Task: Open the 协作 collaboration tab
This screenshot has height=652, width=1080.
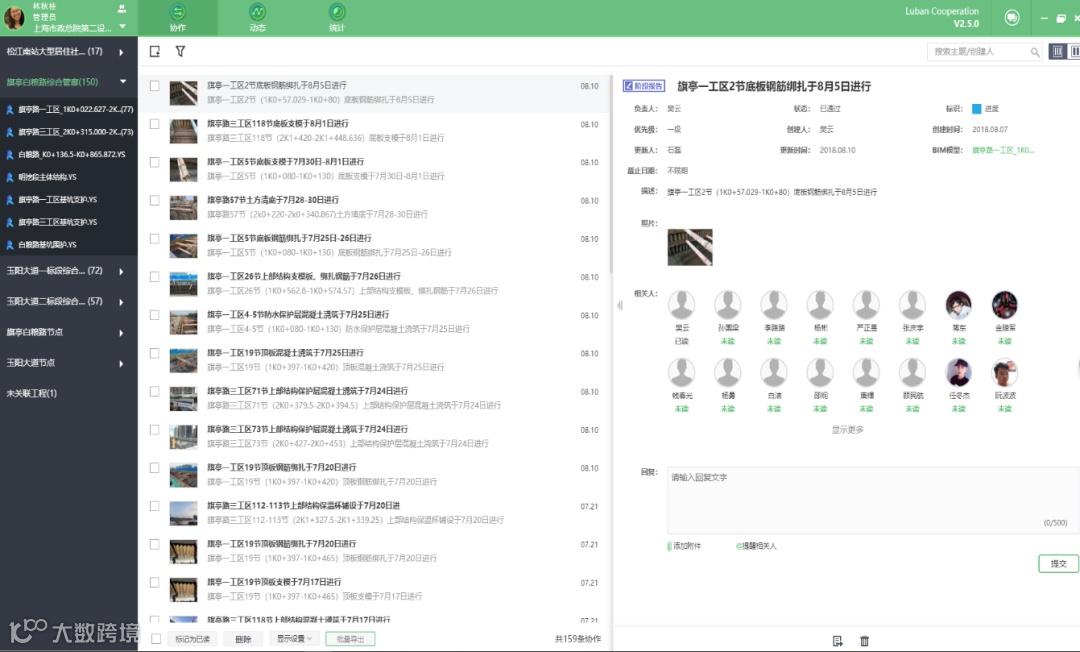Action: tap(178, 18)
